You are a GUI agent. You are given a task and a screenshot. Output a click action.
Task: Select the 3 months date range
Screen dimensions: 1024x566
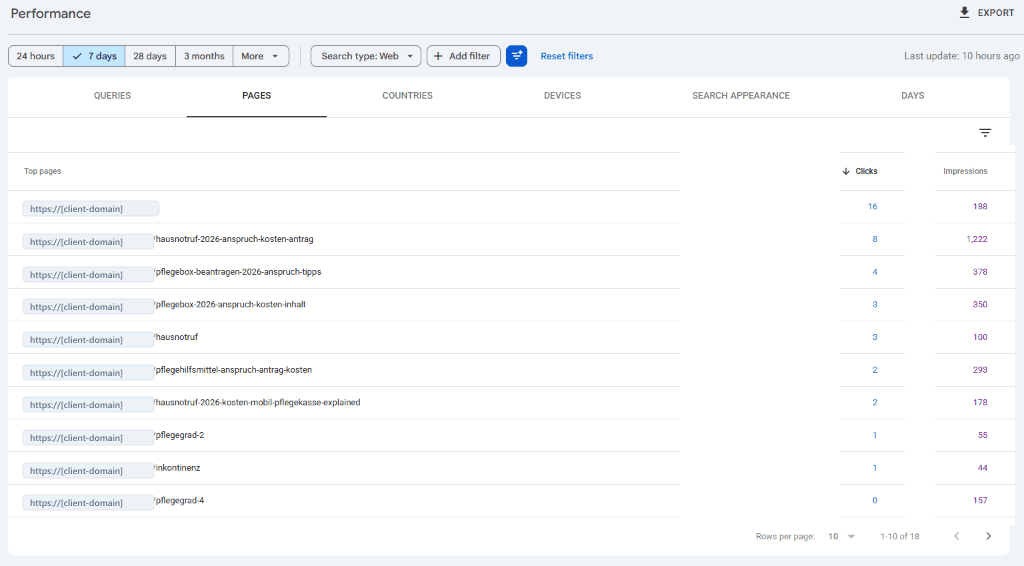[x=204, y=56]
